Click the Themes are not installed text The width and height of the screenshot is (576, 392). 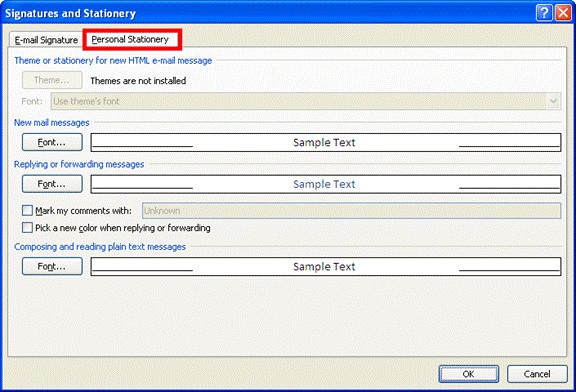pyautogui.click(x=138, y=81)
